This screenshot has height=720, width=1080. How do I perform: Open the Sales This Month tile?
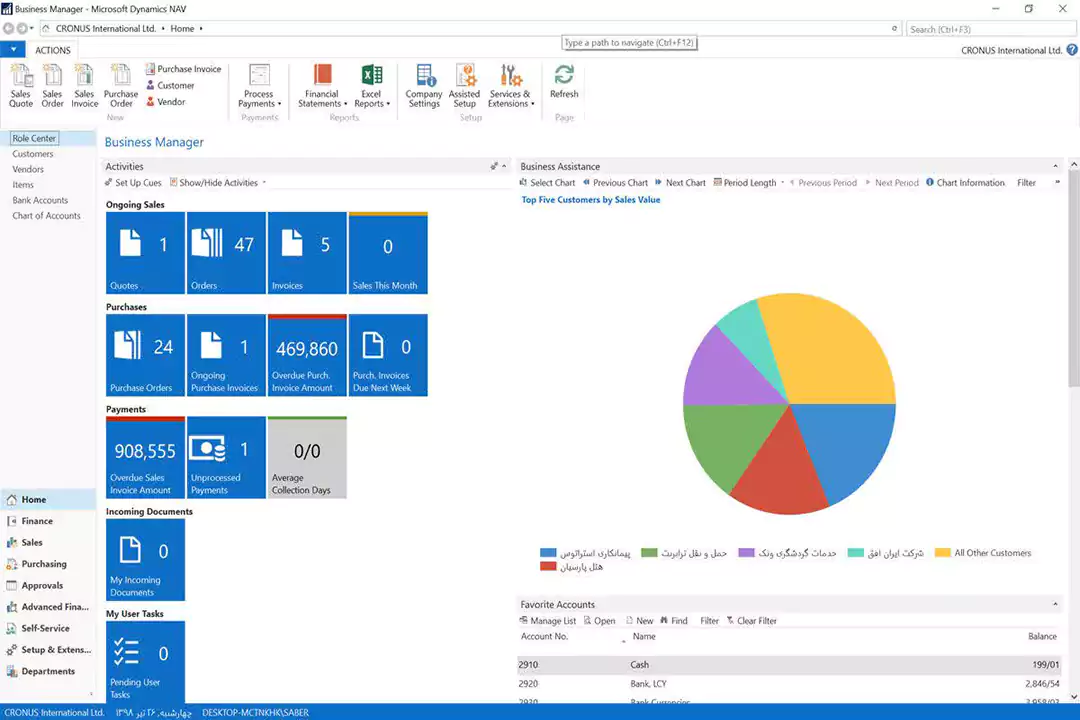pos(388,253)
